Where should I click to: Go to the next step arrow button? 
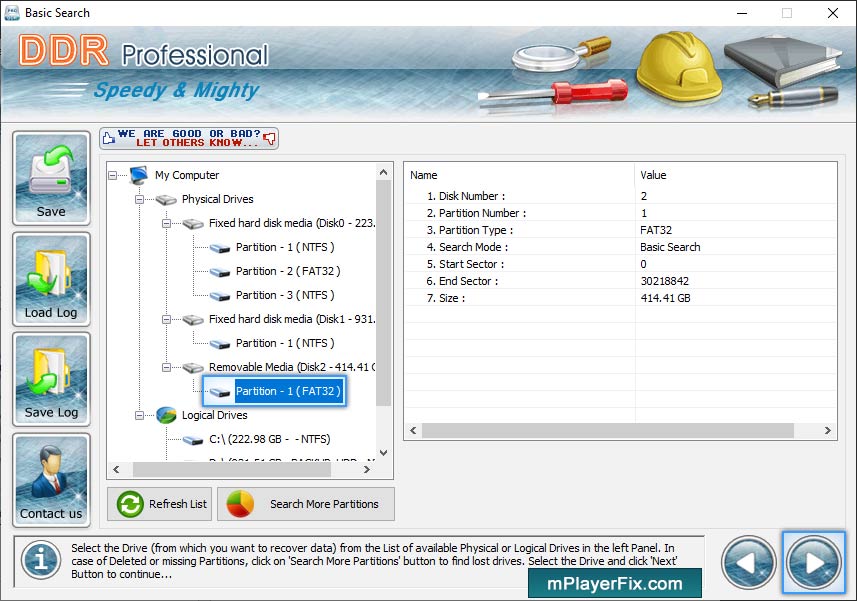tap(814, 562)
